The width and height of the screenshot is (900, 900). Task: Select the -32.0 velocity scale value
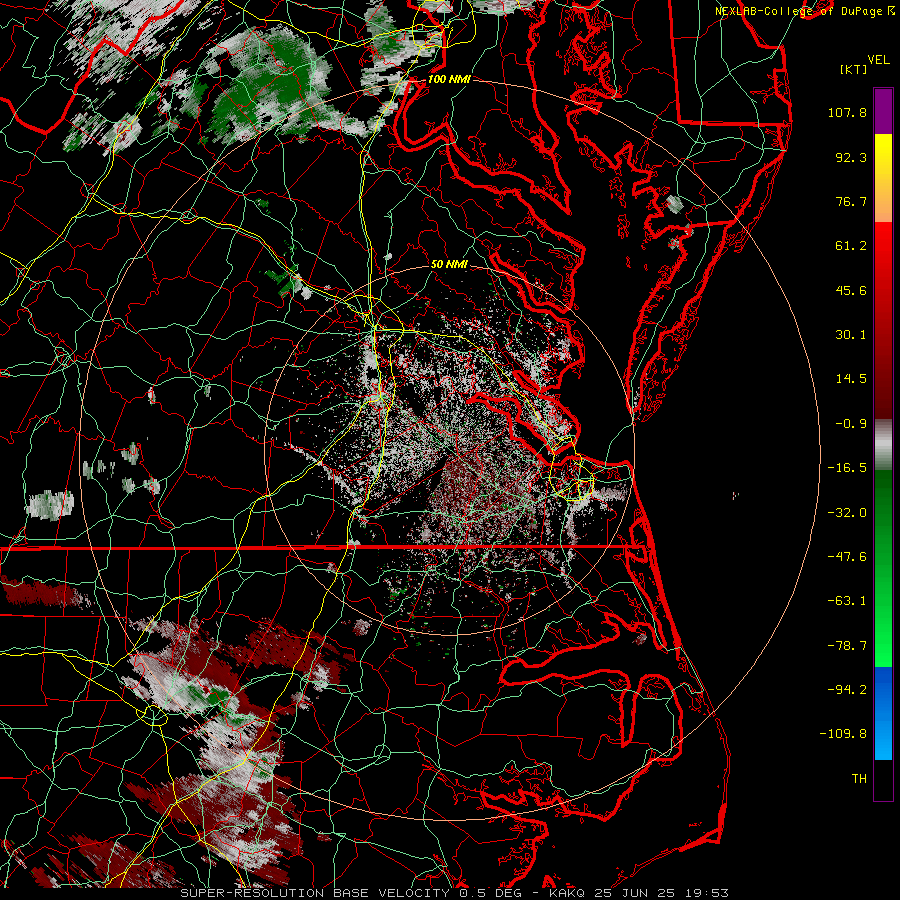[x=847, y=513]
